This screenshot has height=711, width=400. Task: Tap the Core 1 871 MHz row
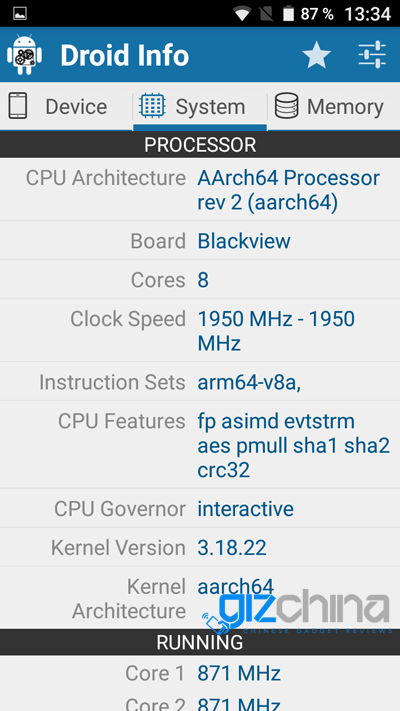[x=200, y=673]
